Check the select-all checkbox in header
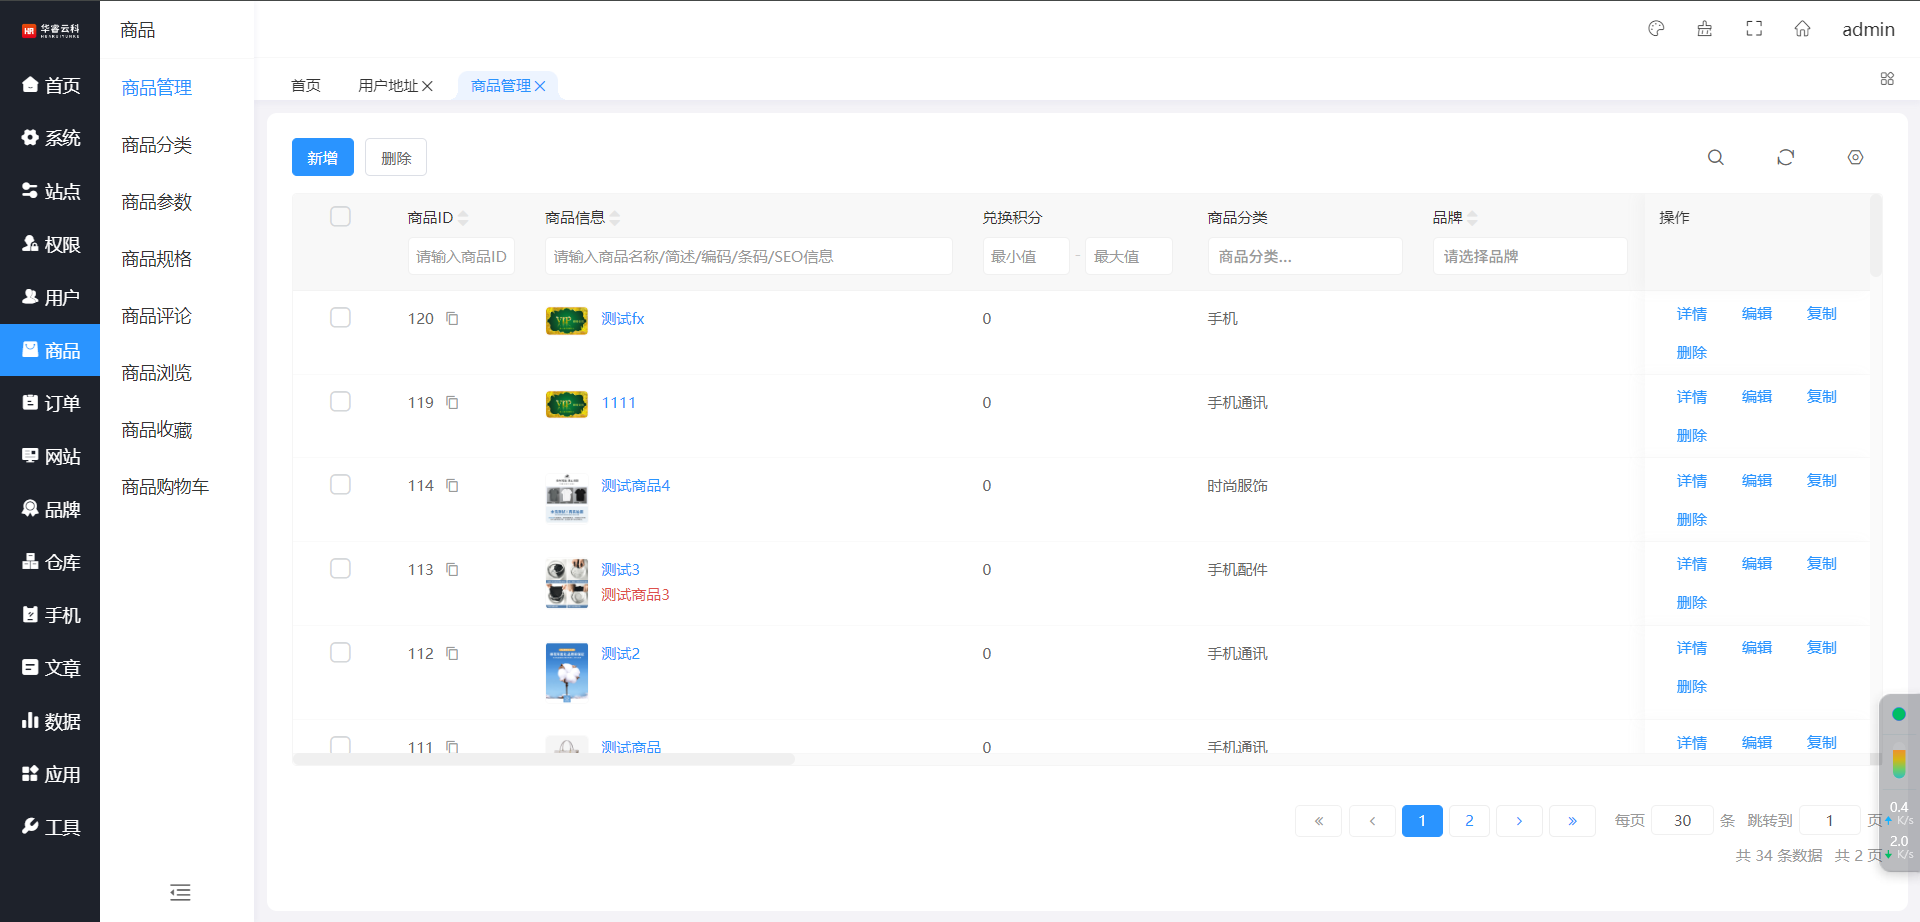 pos(340,217)
